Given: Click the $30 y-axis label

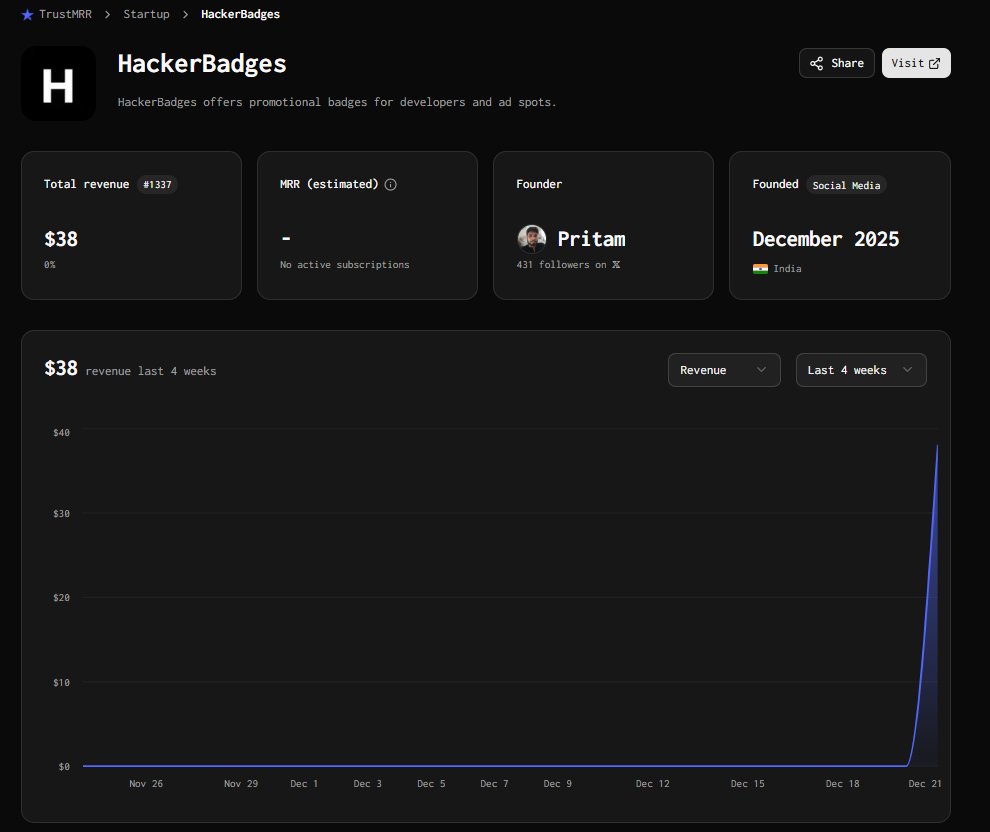Looking at the screenshot, I should [x=61, y=513].
